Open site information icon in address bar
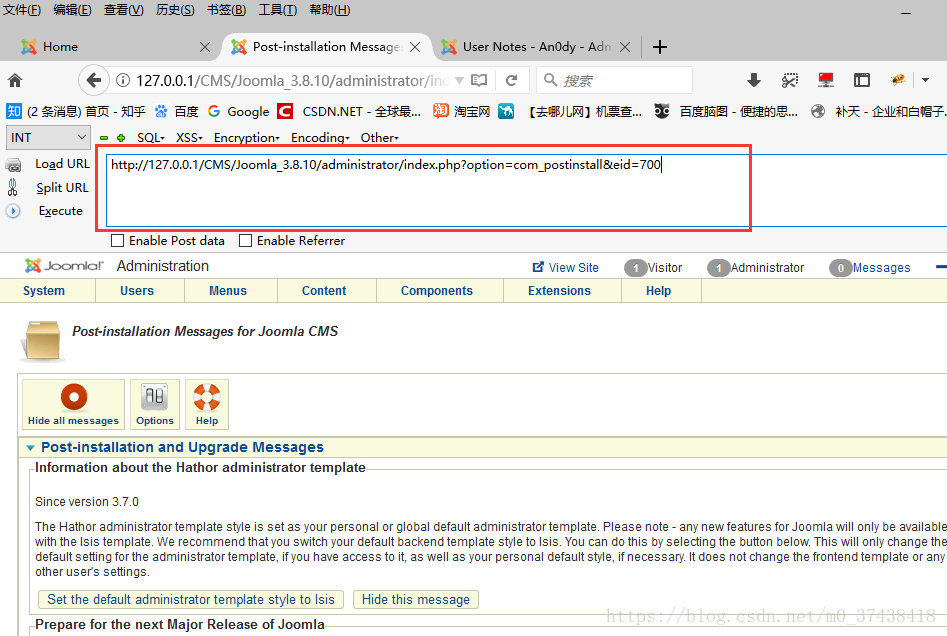 click(123, 80)
